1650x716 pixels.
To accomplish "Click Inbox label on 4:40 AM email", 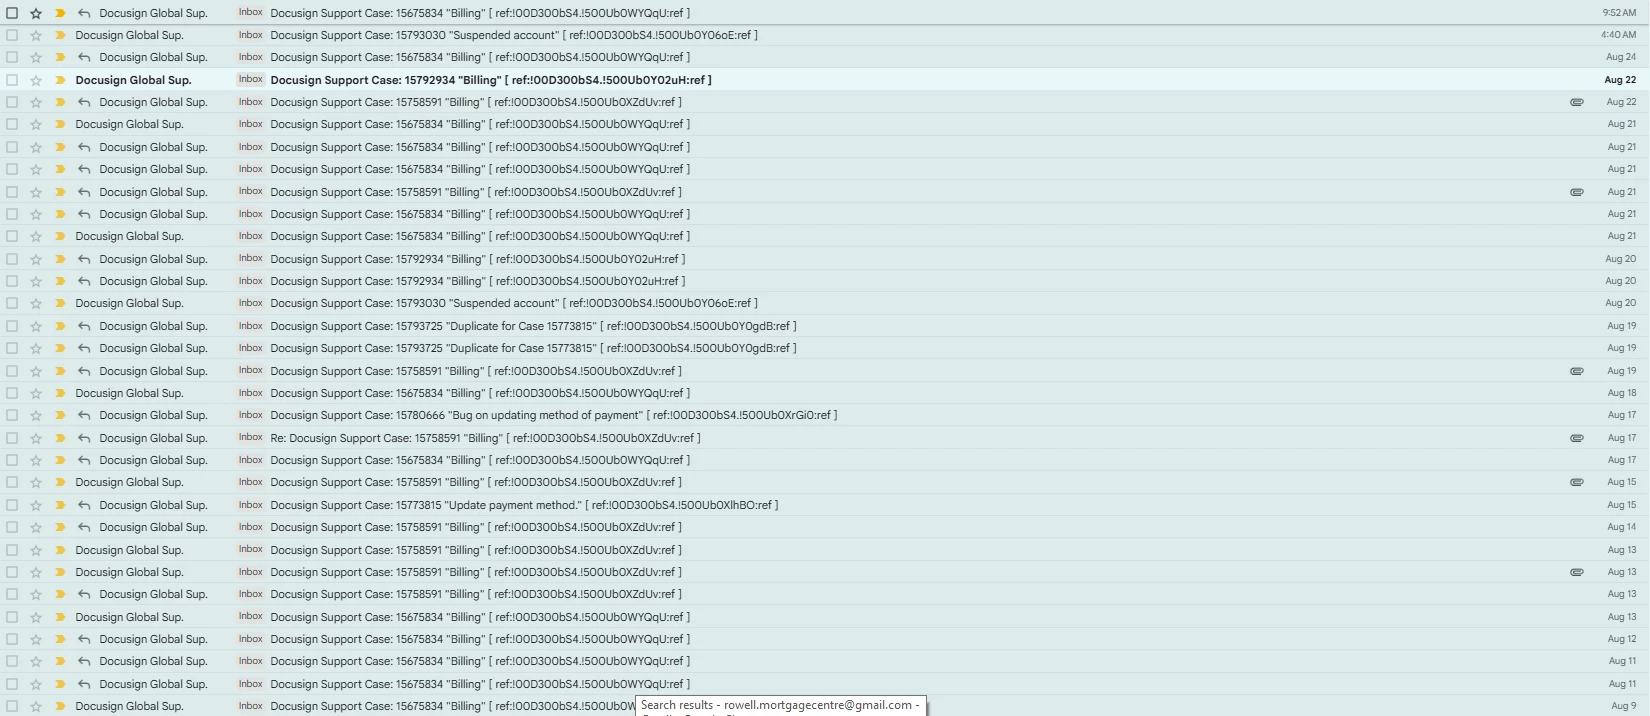I will (x=250, y=35).
